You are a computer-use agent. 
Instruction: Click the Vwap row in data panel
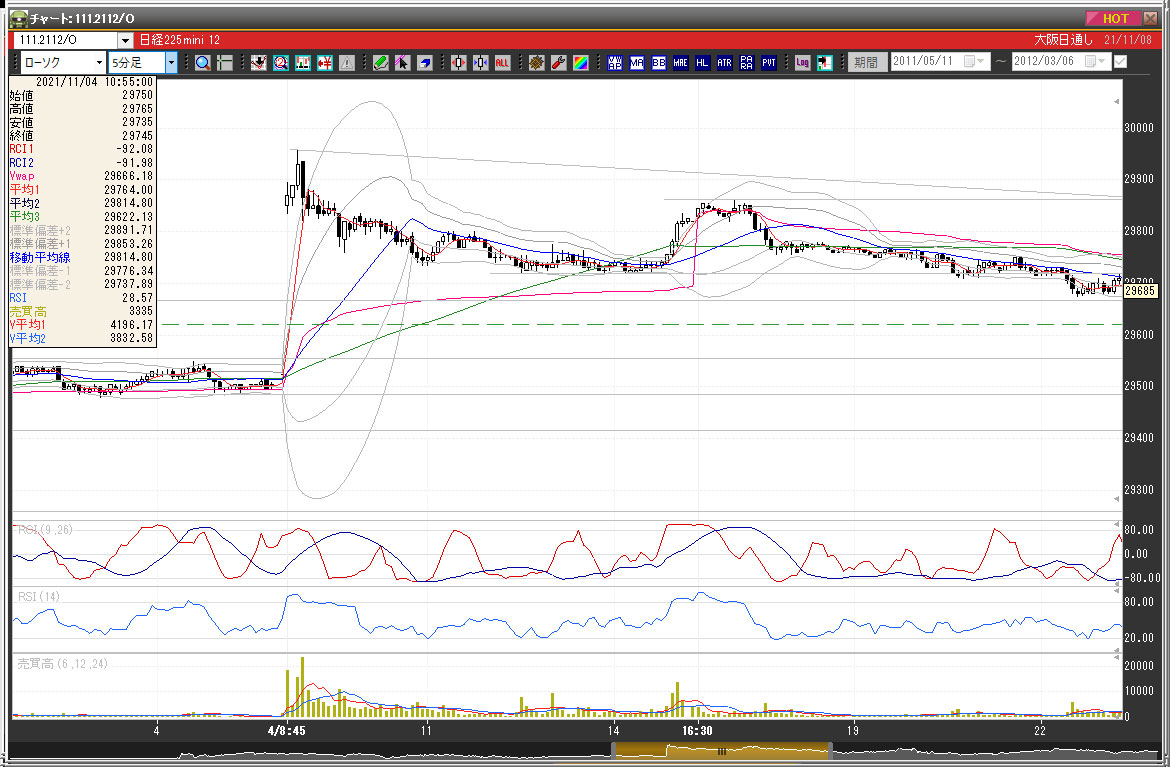click(x=81, y=176)
